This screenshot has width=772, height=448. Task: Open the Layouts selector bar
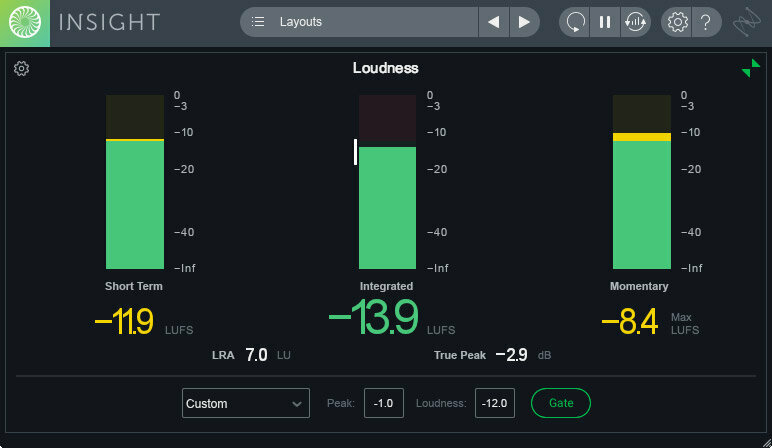[x=359, y=22]
